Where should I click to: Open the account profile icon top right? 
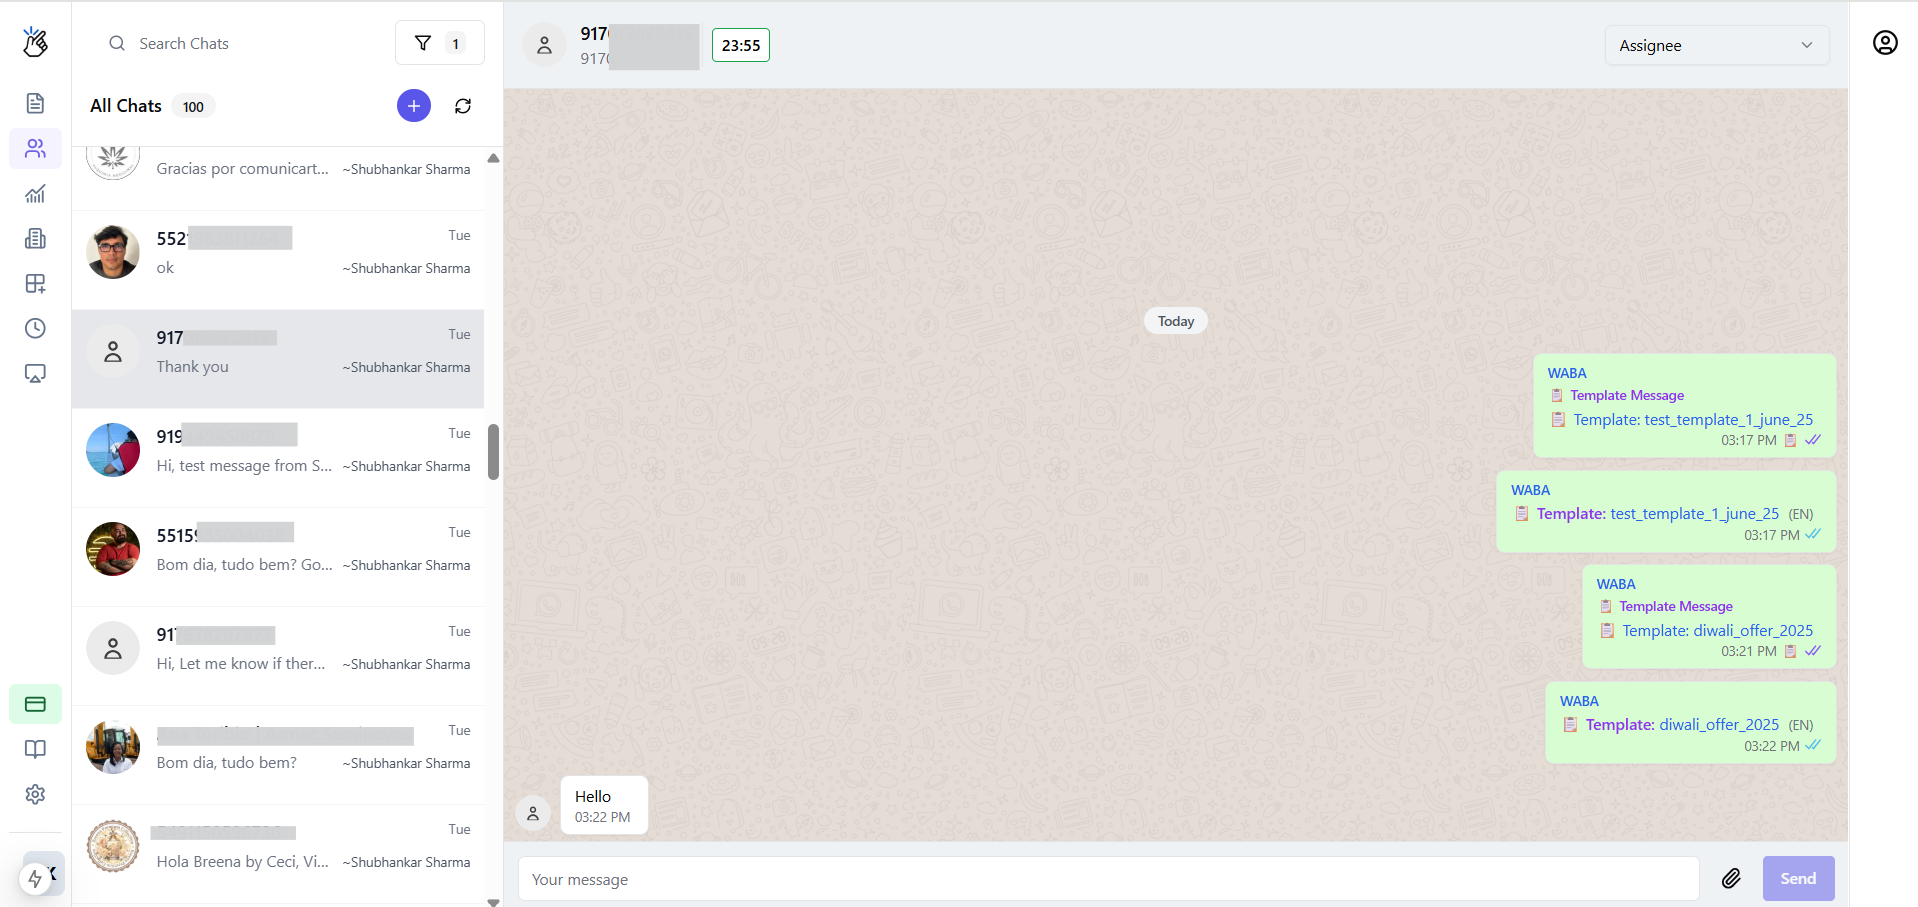click(1884, 42)
